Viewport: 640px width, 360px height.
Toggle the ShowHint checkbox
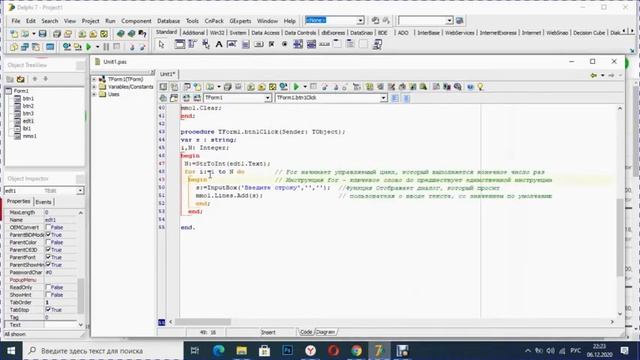48,294
